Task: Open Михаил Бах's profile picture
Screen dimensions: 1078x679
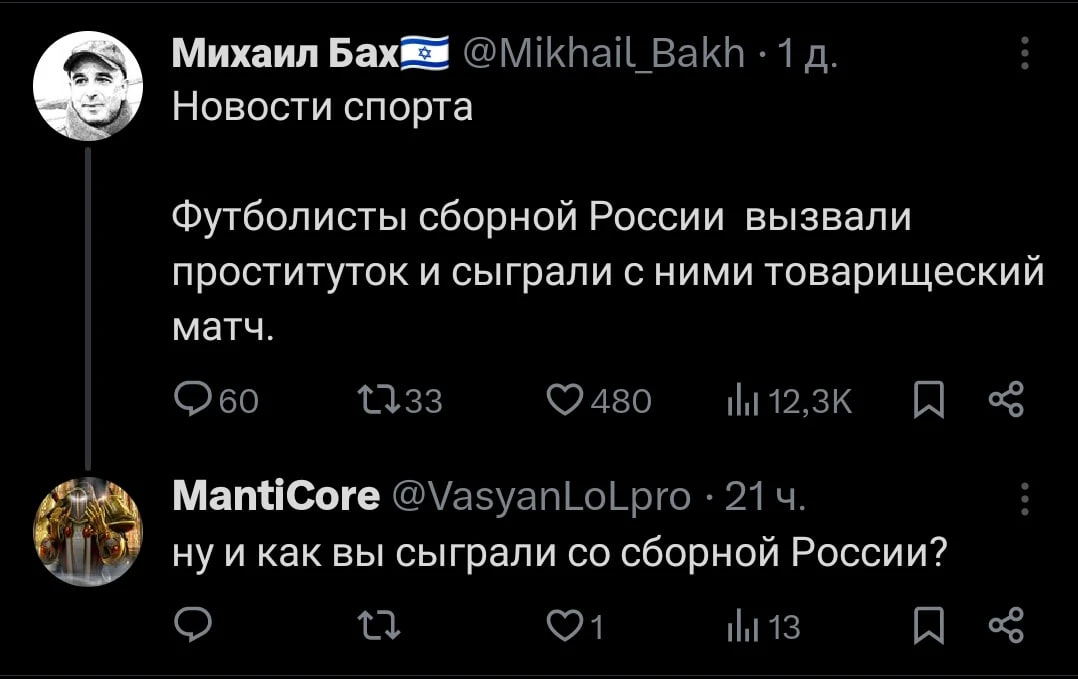Action: coord(88,86)
